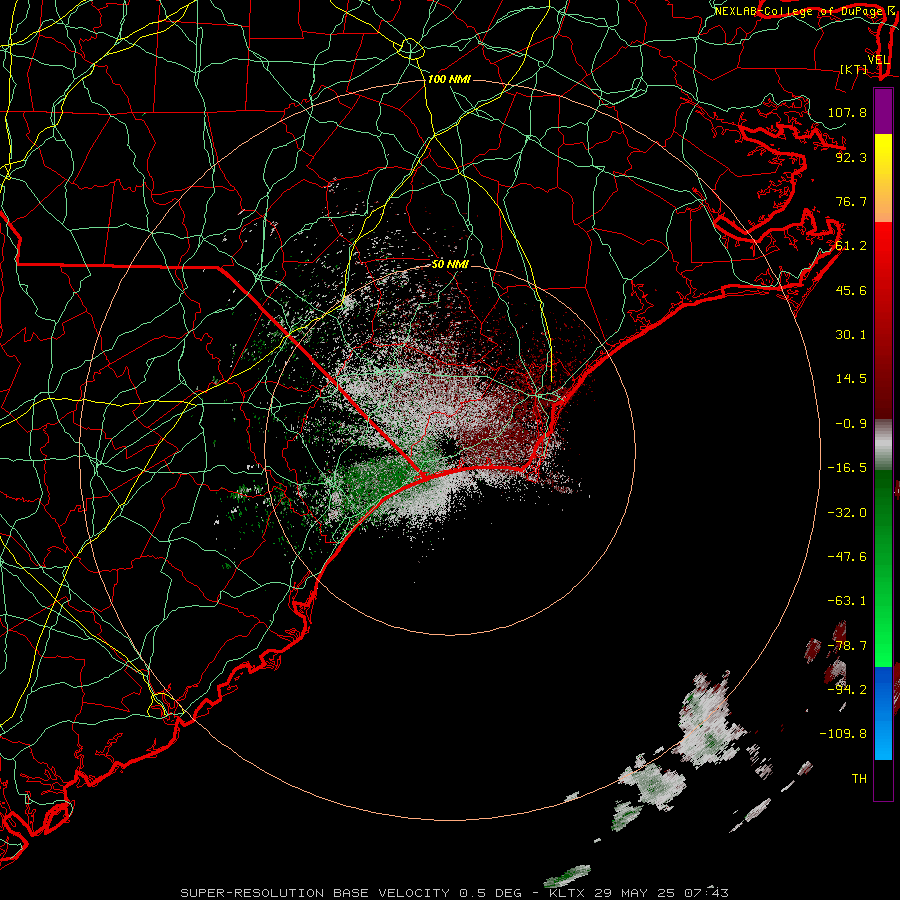Pick the green segment of velocity color bar

point(883,568)
